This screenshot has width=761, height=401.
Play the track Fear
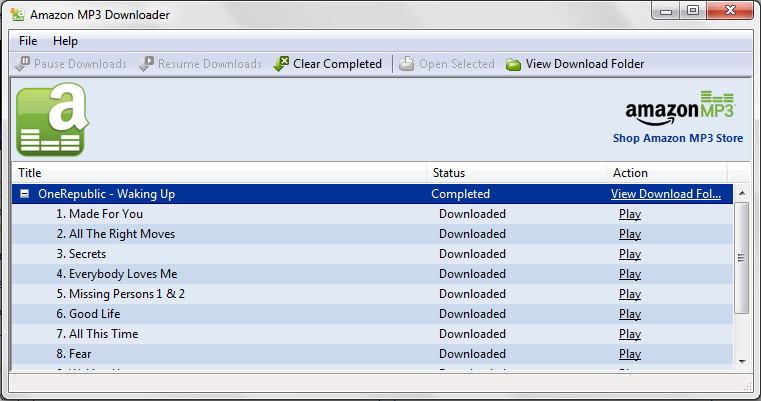[x=630, y=353]
